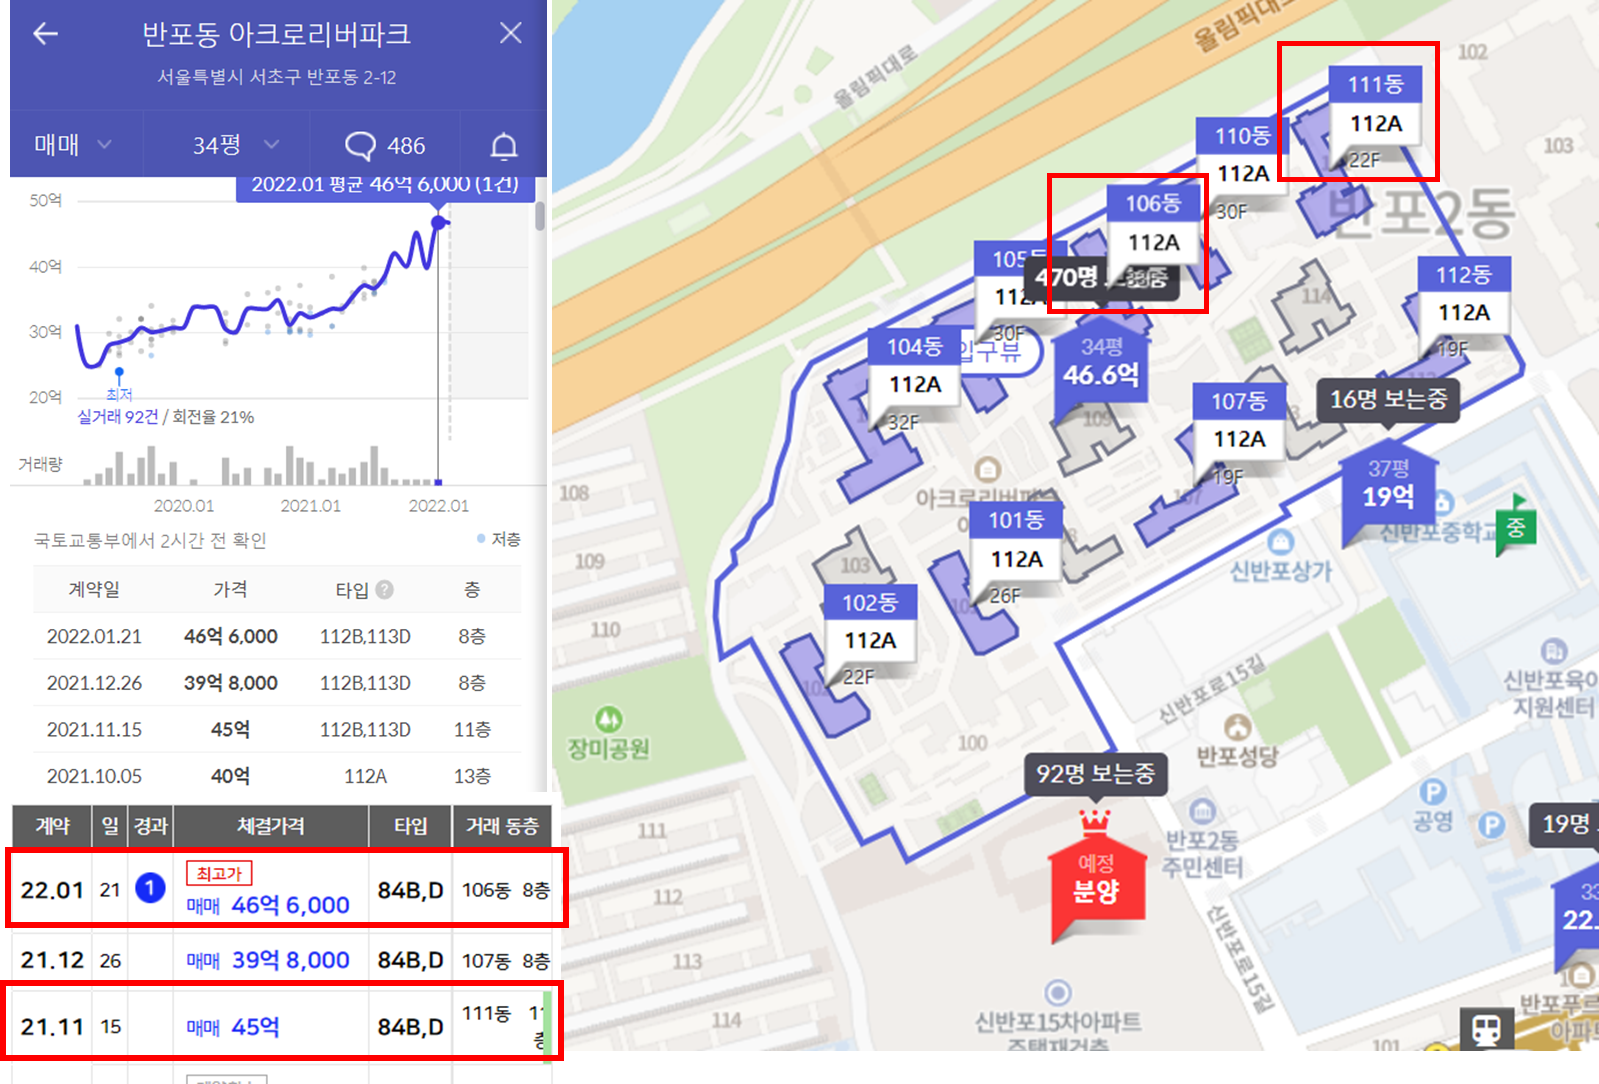Click the subway transit icon on map
The width and height of the screenshot is (1599, 1084).
1486,1028
